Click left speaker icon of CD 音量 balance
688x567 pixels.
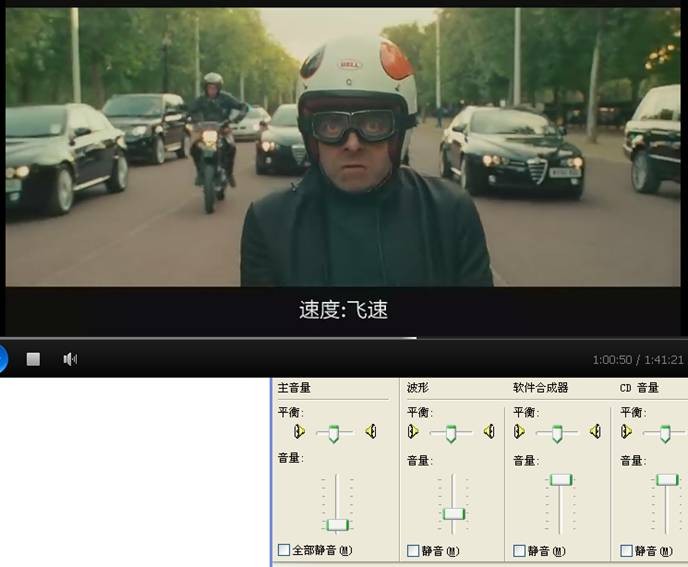pyautogui.click(x=626, y=432)
